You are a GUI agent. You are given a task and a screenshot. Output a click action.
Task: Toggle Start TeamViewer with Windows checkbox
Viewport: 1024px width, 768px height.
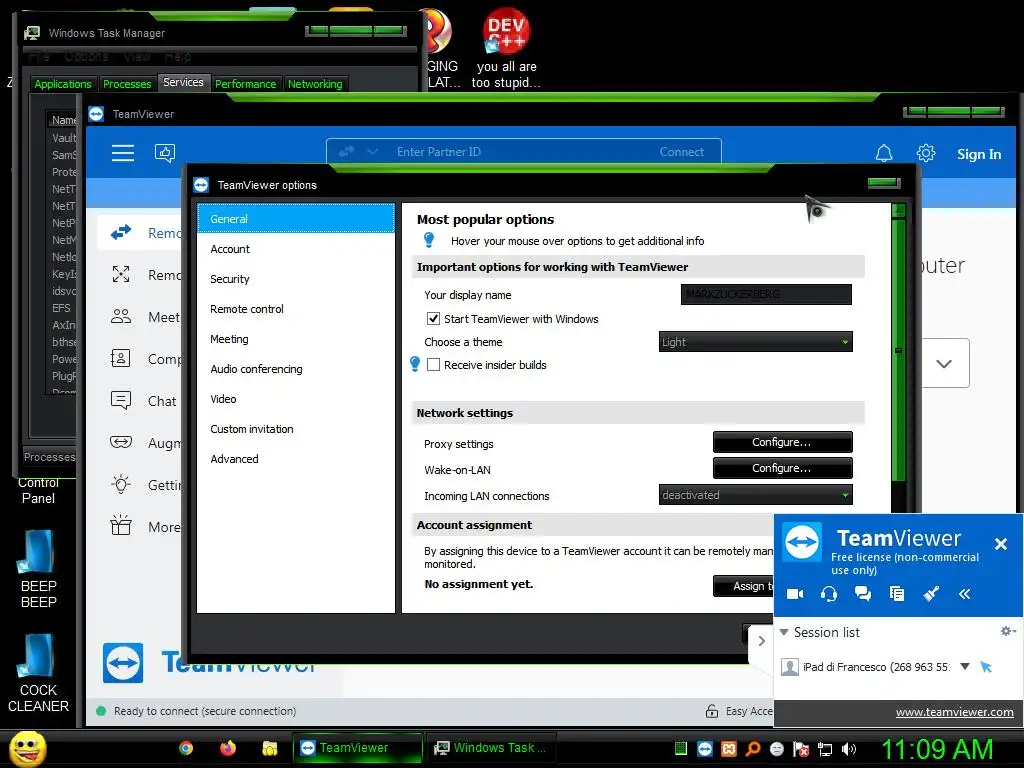(433, 319)
